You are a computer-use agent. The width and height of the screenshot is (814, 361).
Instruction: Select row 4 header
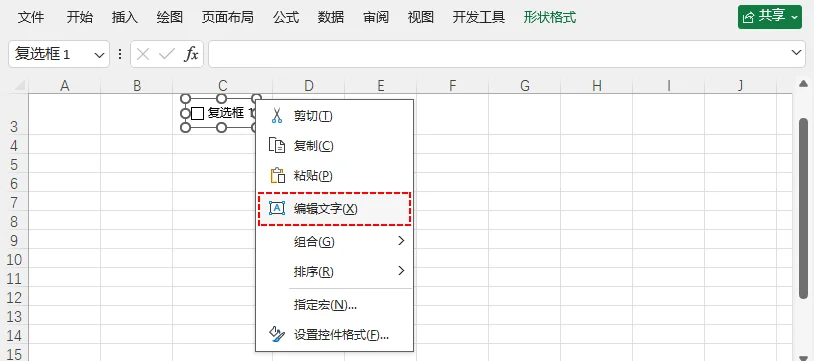click(14, 145)
